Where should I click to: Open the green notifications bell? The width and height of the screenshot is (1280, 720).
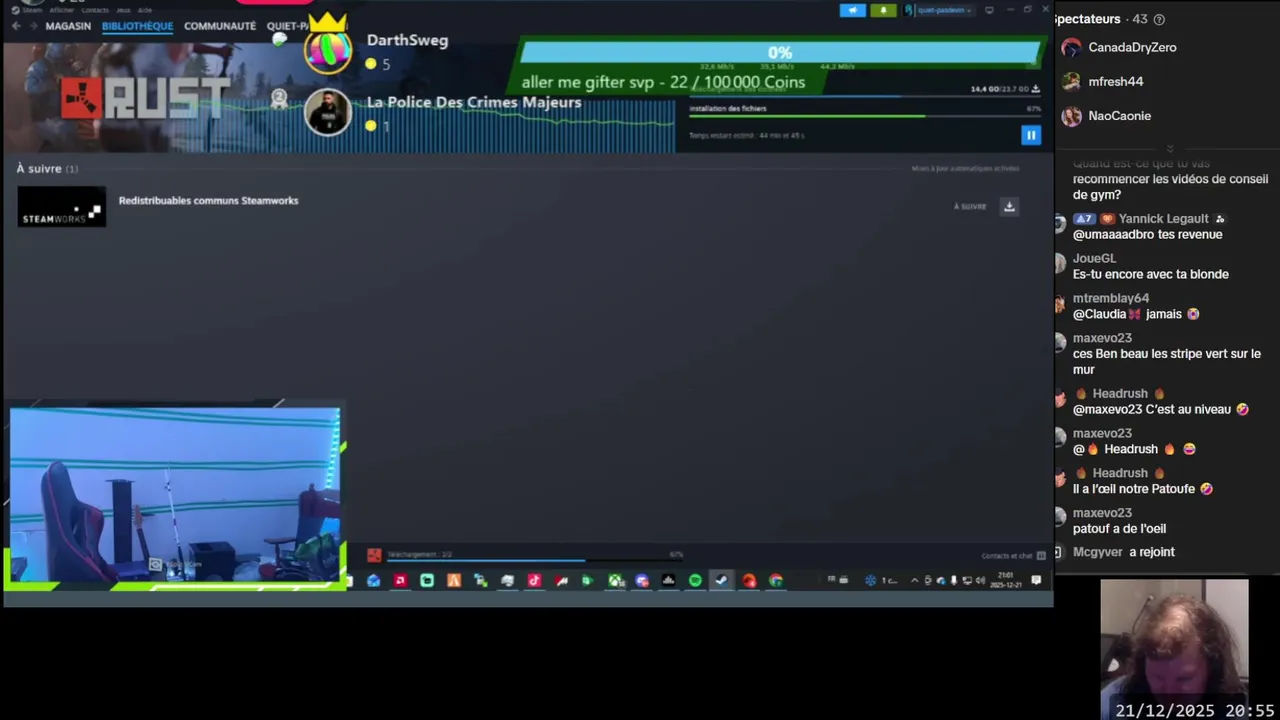(x=883, y=10)
